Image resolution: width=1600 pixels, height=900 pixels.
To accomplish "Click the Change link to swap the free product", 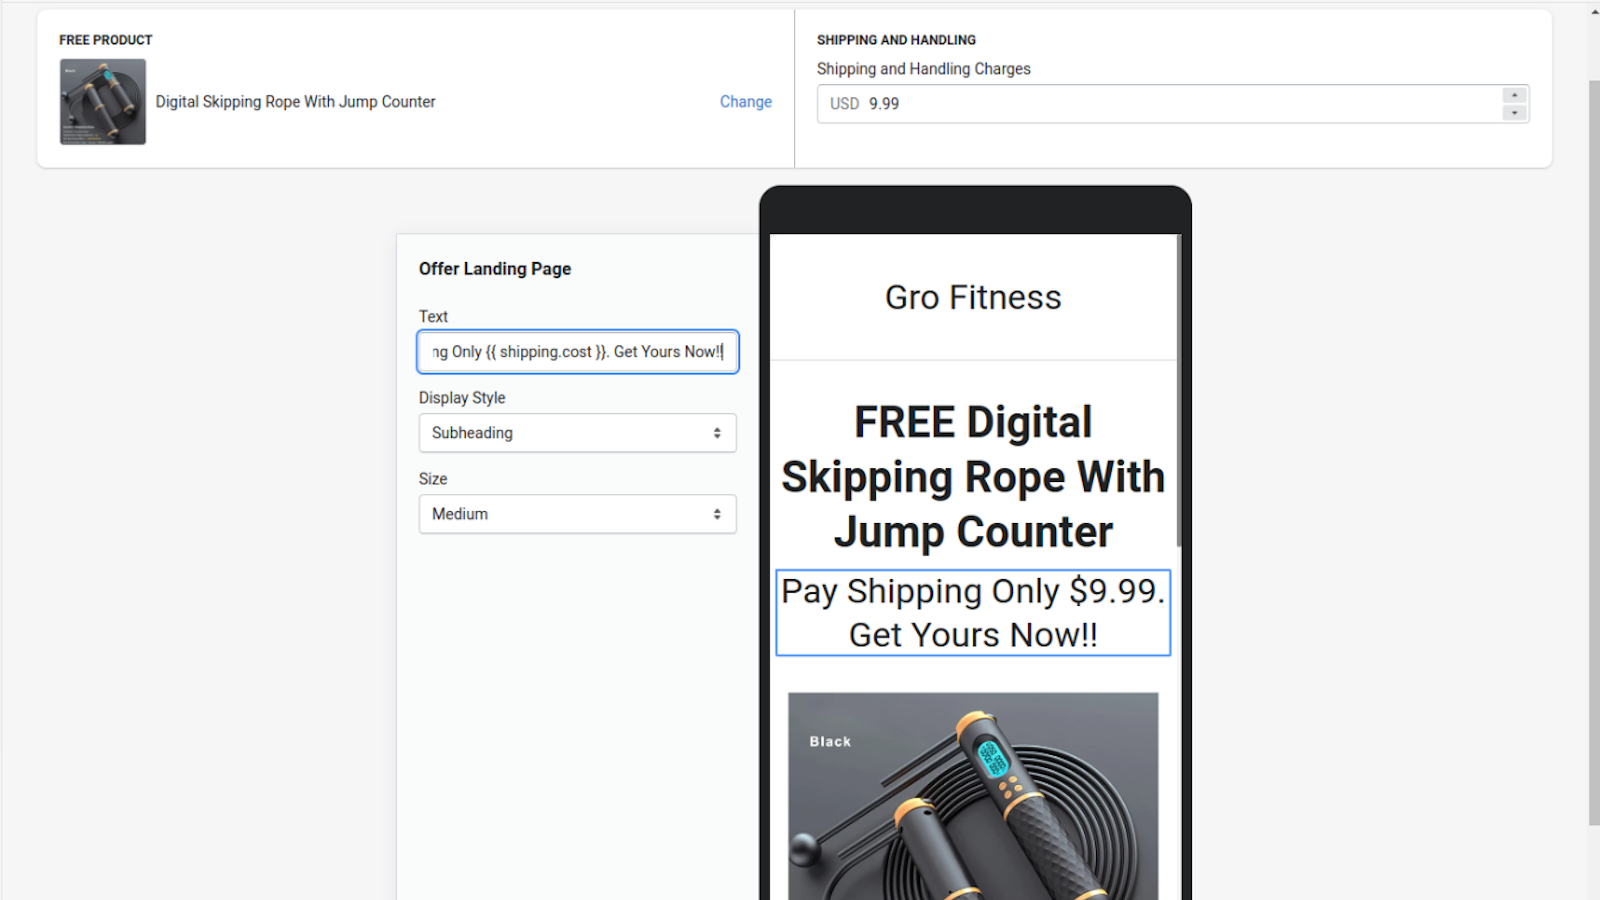I will click(745, 101).
